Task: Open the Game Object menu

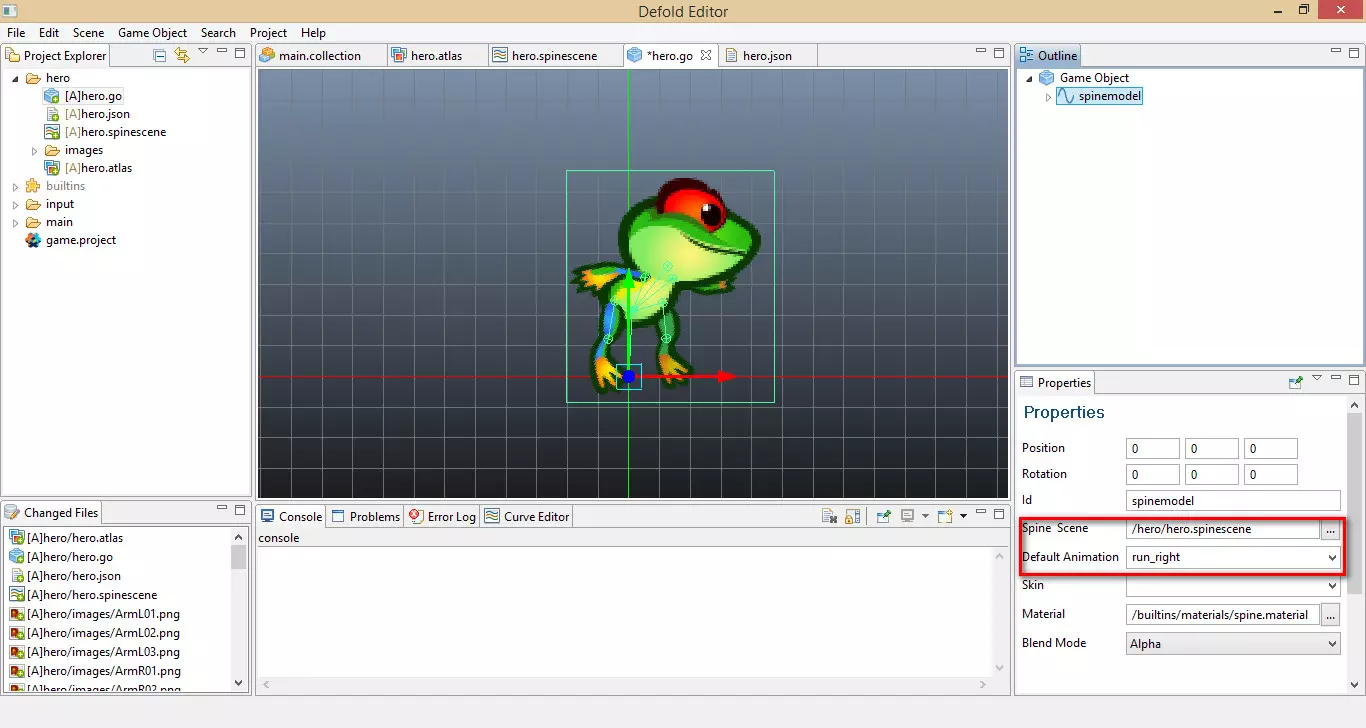Action: coord(152,33)
